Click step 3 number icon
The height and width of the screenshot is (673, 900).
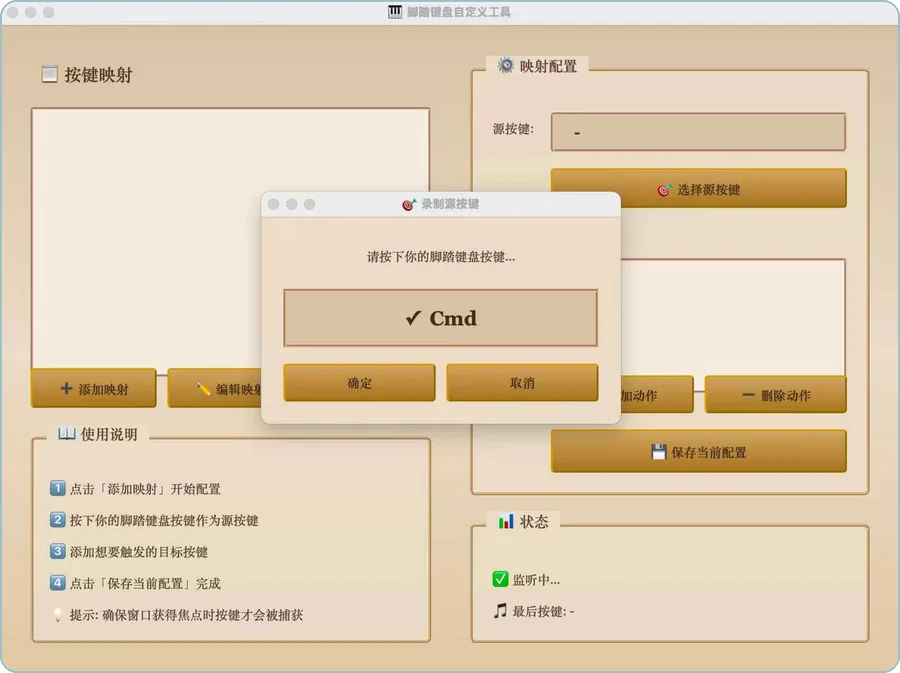[57, 551]
